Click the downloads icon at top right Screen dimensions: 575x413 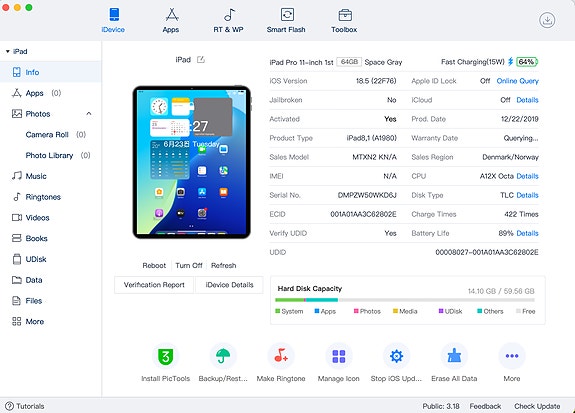547,20
